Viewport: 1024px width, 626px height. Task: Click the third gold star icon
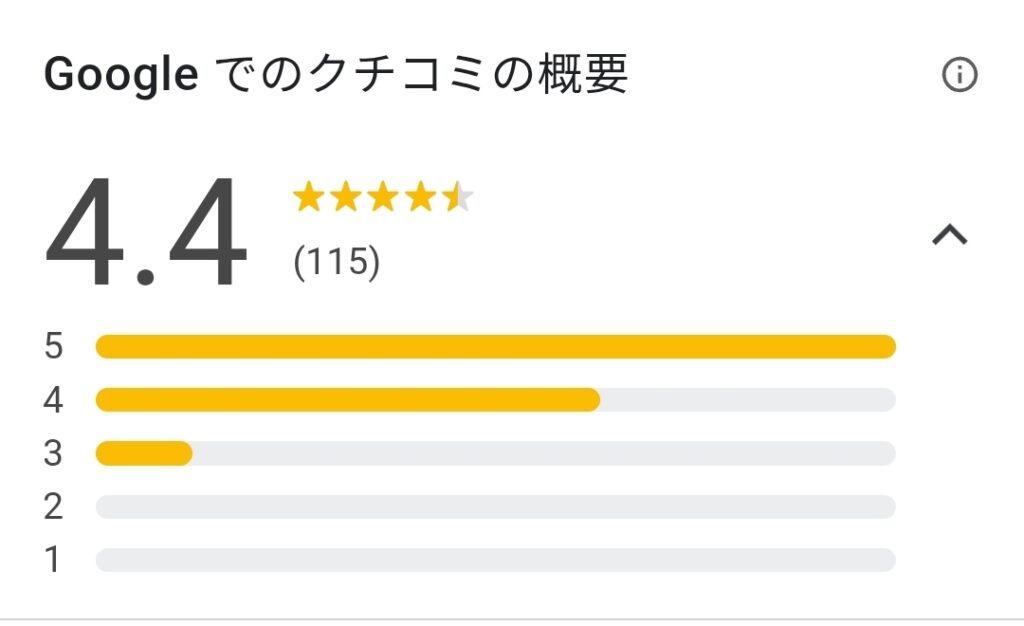click(383, 197)
